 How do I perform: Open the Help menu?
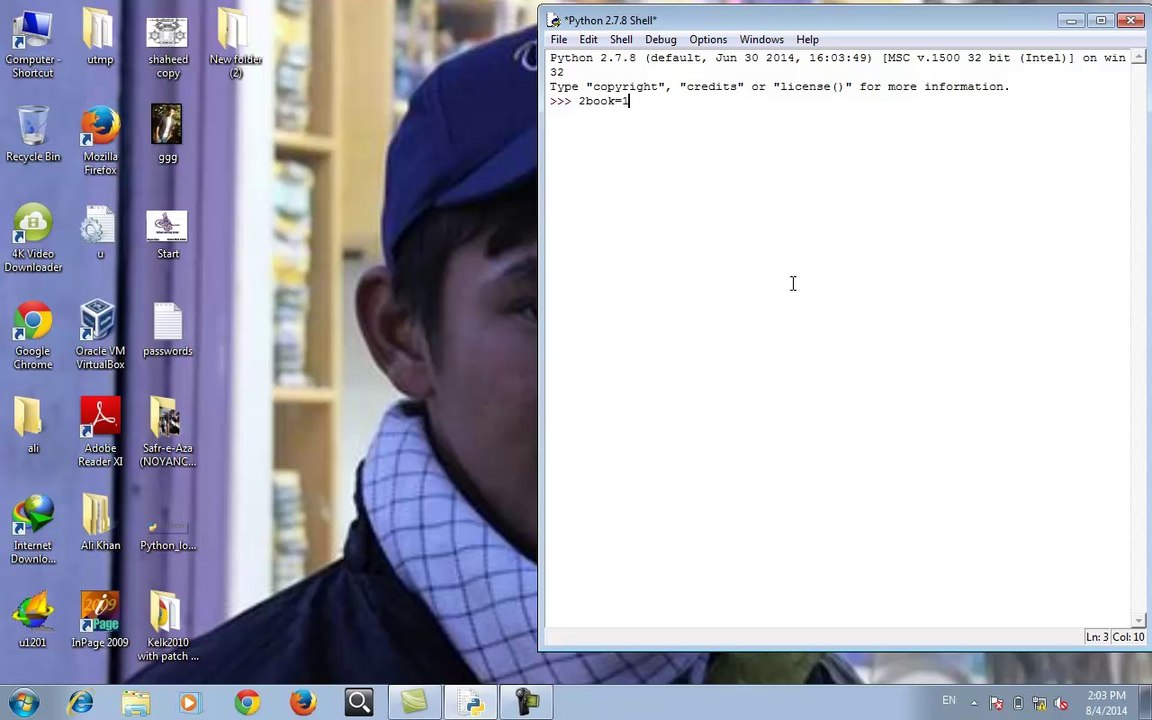pos(807,40)
